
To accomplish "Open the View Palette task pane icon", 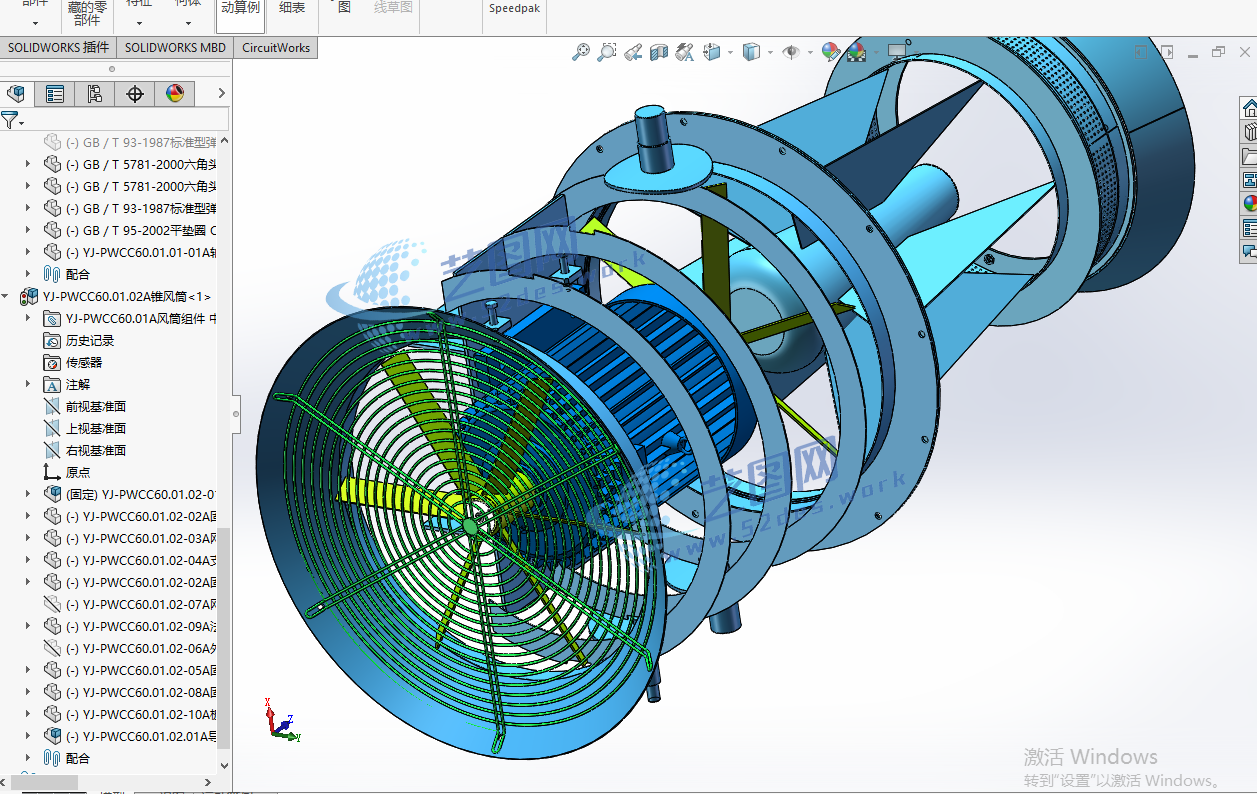I will (1249, 179).
